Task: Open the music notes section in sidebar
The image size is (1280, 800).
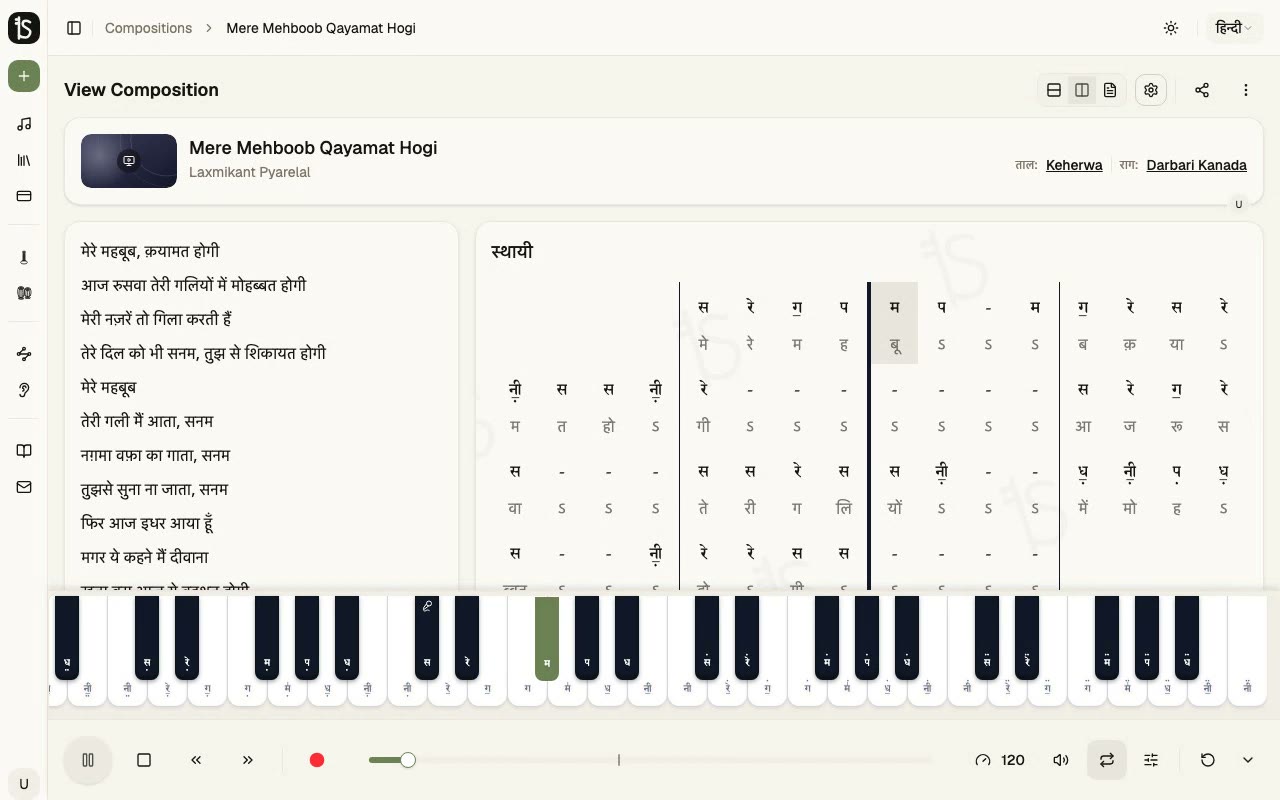Action: 24,124
